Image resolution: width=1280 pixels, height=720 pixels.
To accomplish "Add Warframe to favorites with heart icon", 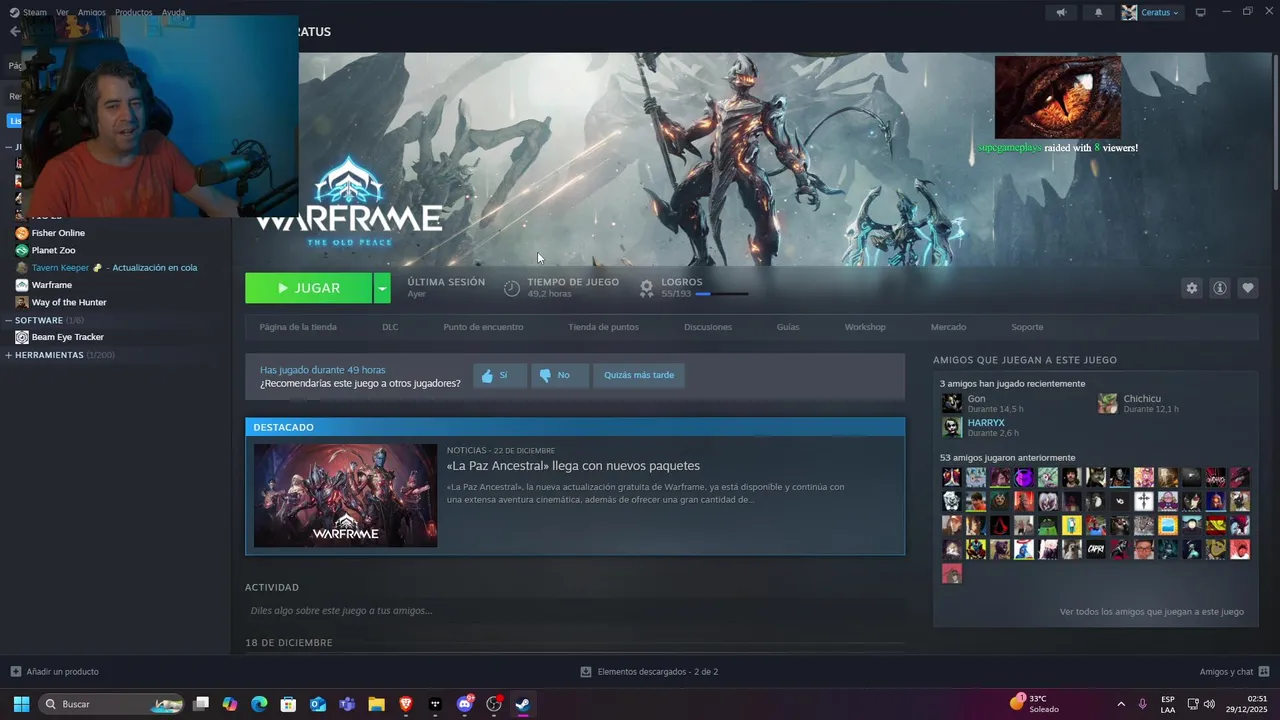I will tap(1247, 288).
